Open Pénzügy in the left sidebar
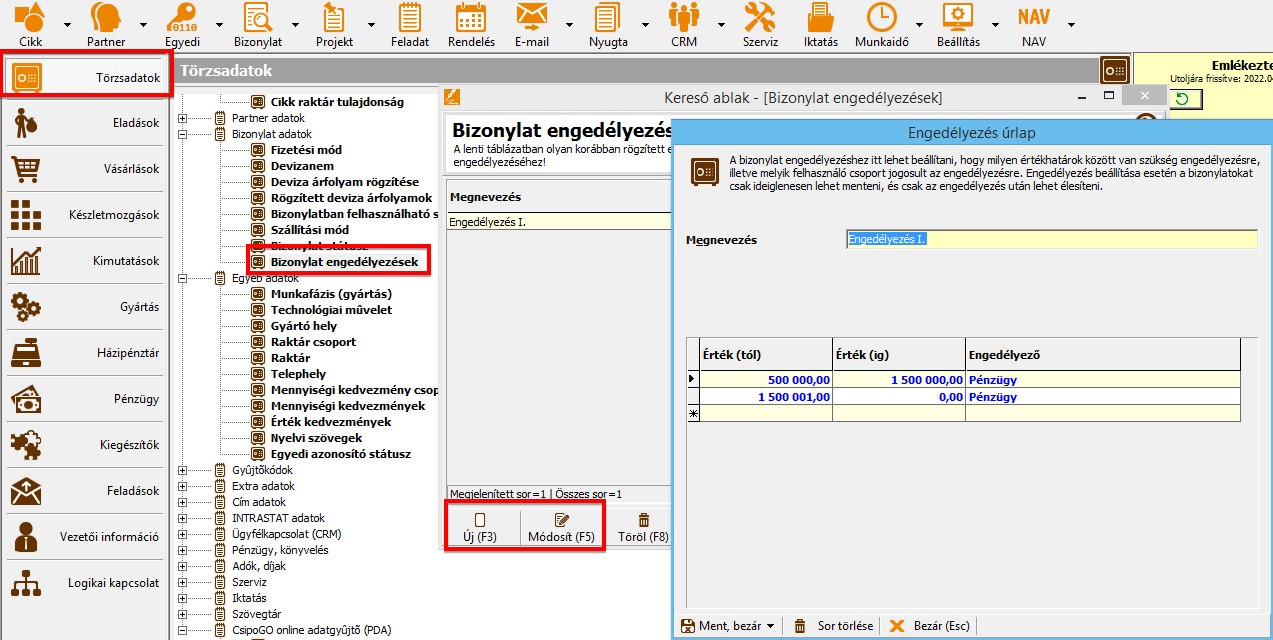Image resolution: width=1273 pixels, height=640 pixels. (86, 399)
